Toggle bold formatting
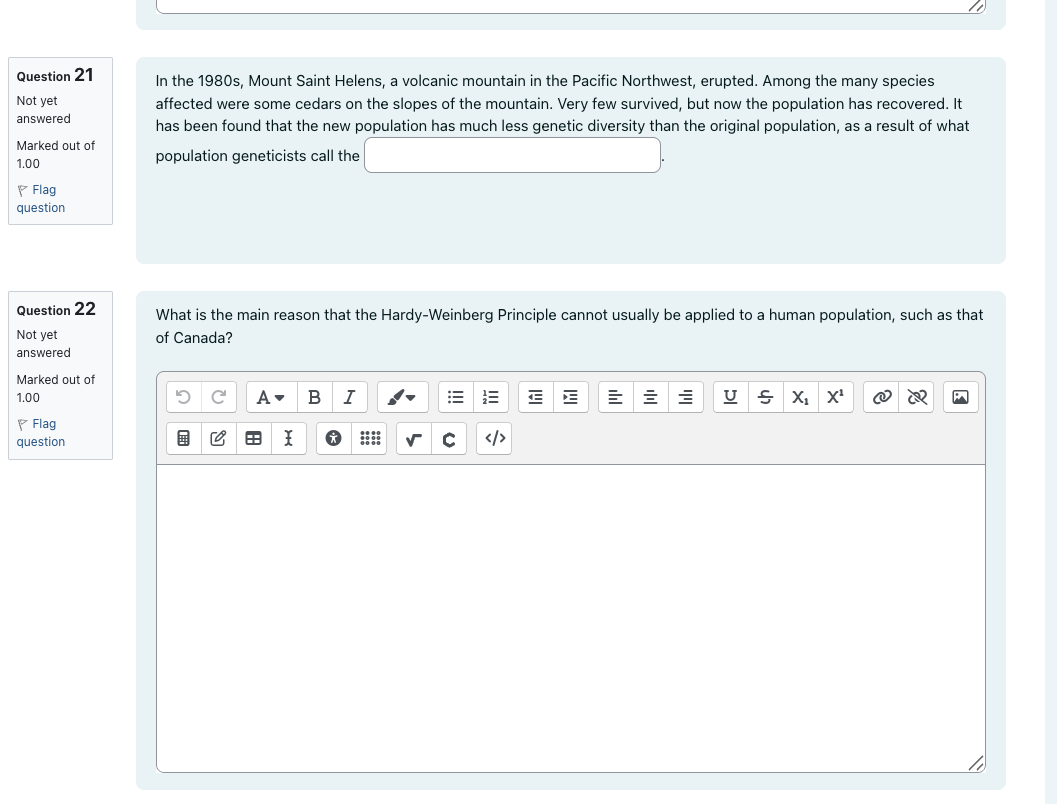This screenshot has width=1057, height=804. [314, 397]
